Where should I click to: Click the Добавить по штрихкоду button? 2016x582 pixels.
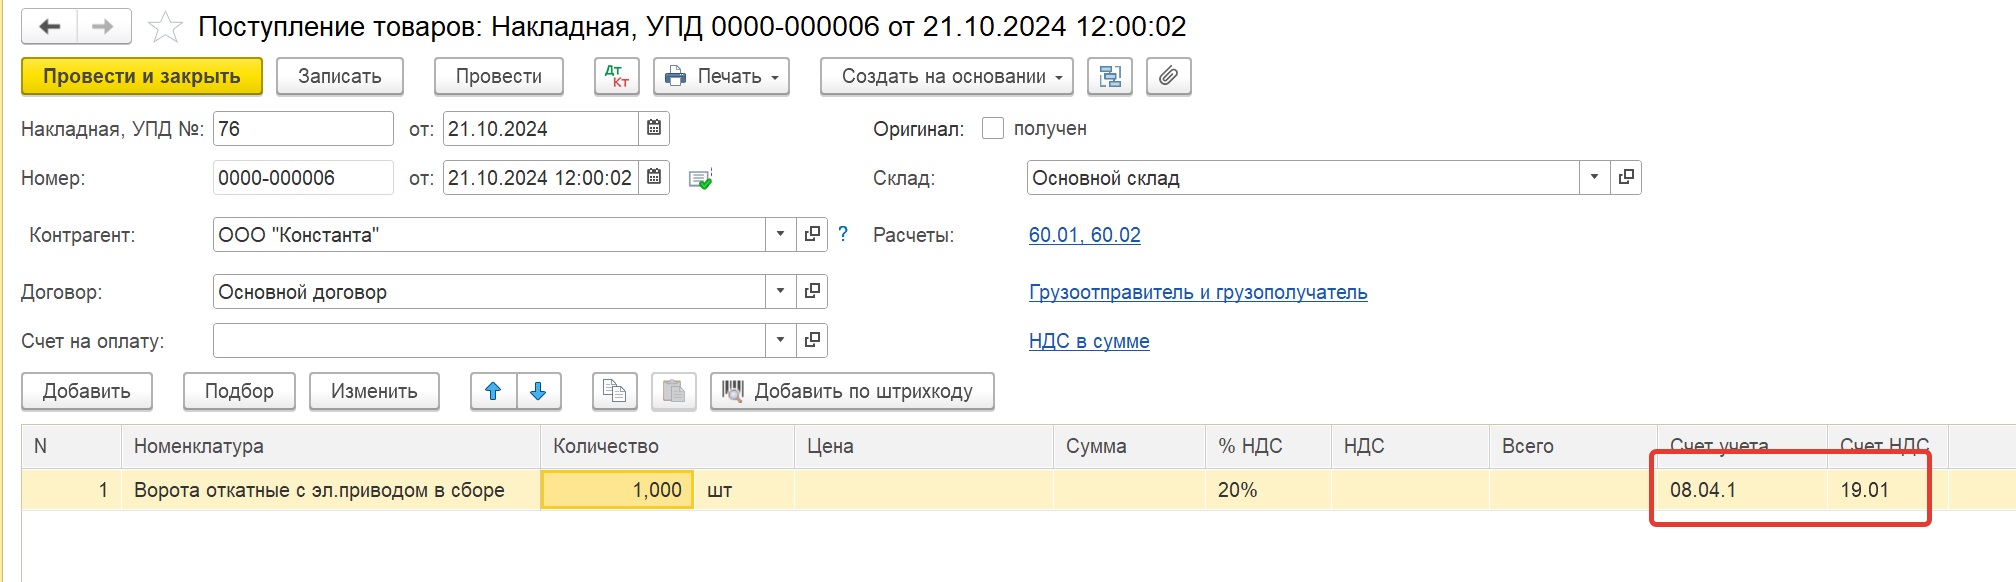(x=852, y=391)
